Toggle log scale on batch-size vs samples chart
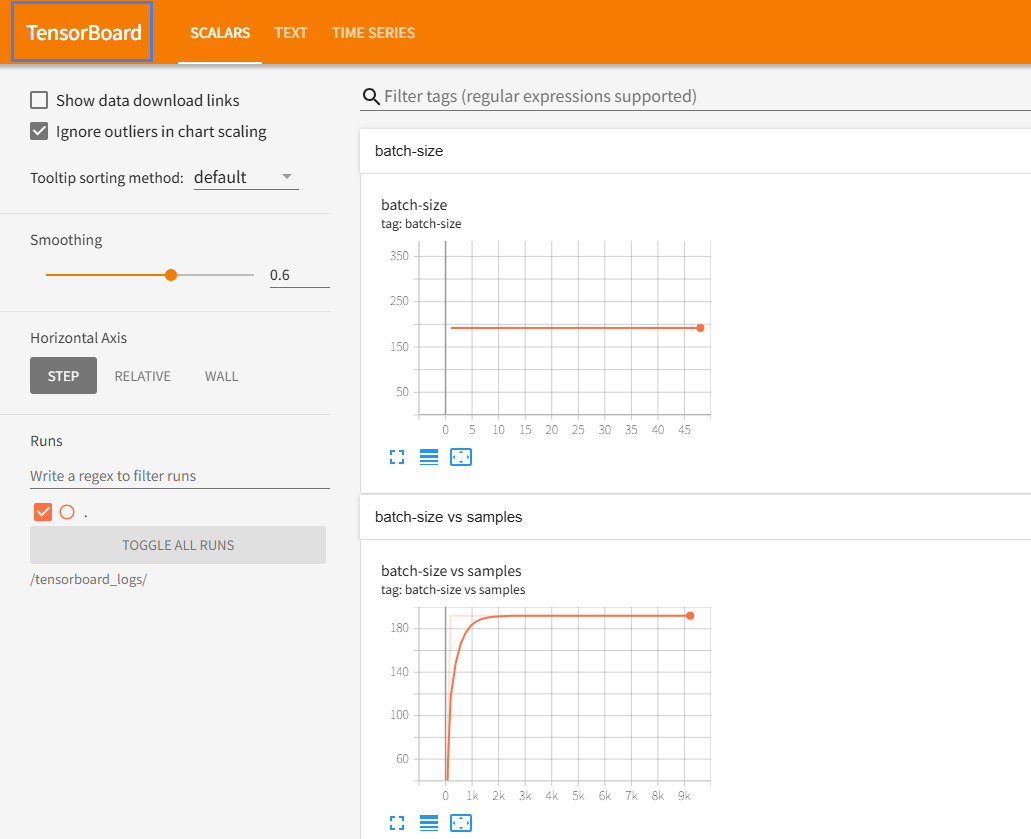The width and height of the screenshot is (1031, 839). (429, 823)
